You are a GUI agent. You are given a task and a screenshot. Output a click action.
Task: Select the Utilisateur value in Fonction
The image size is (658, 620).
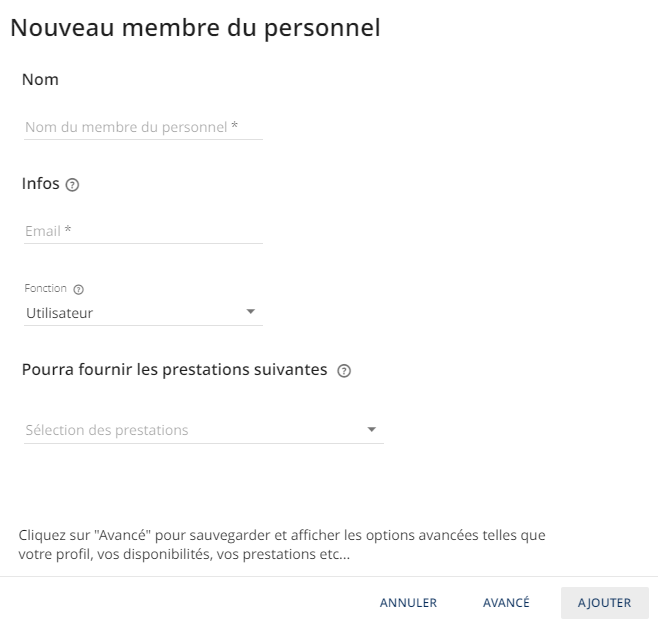[x=59, y=313]
